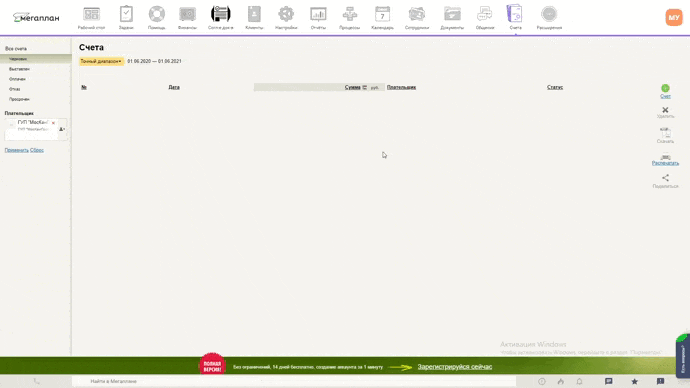Sort by Дата column header

[x=174, y=87]
